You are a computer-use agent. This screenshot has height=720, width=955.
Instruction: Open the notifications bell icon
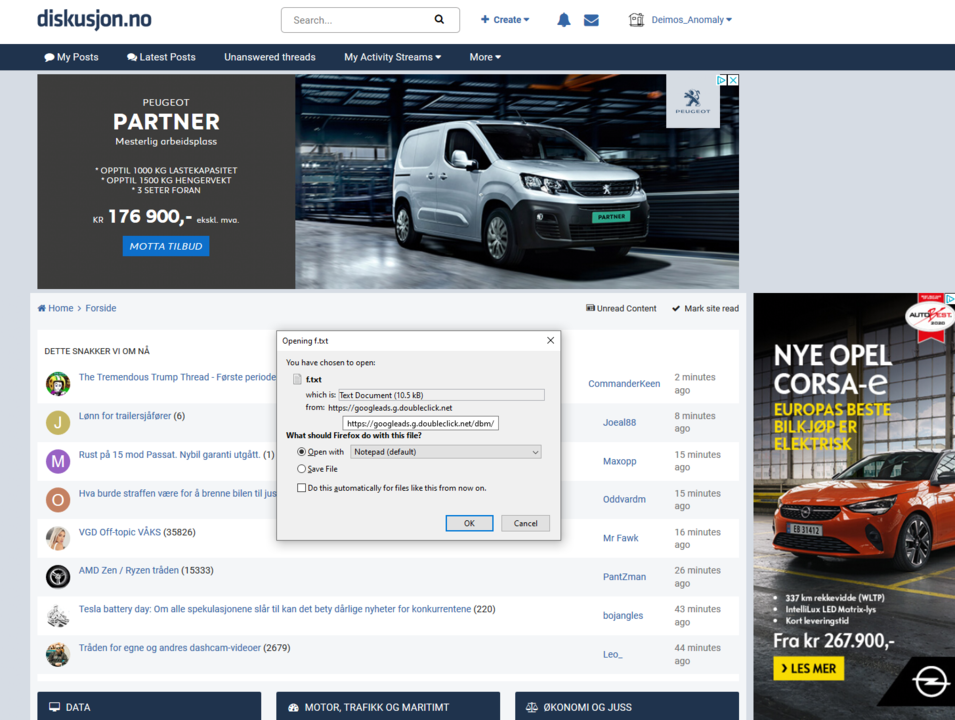point(564,20)
